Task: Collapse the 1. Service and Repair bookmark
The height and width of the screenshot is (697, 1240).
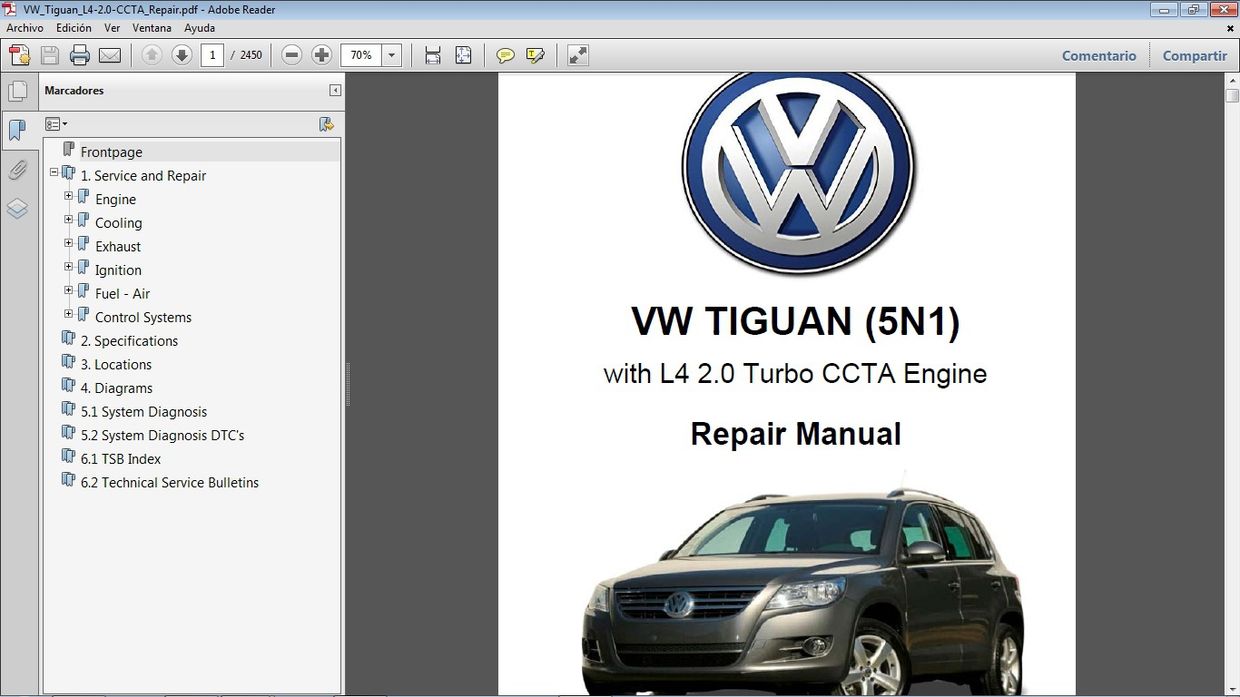Action: [54, 175]
